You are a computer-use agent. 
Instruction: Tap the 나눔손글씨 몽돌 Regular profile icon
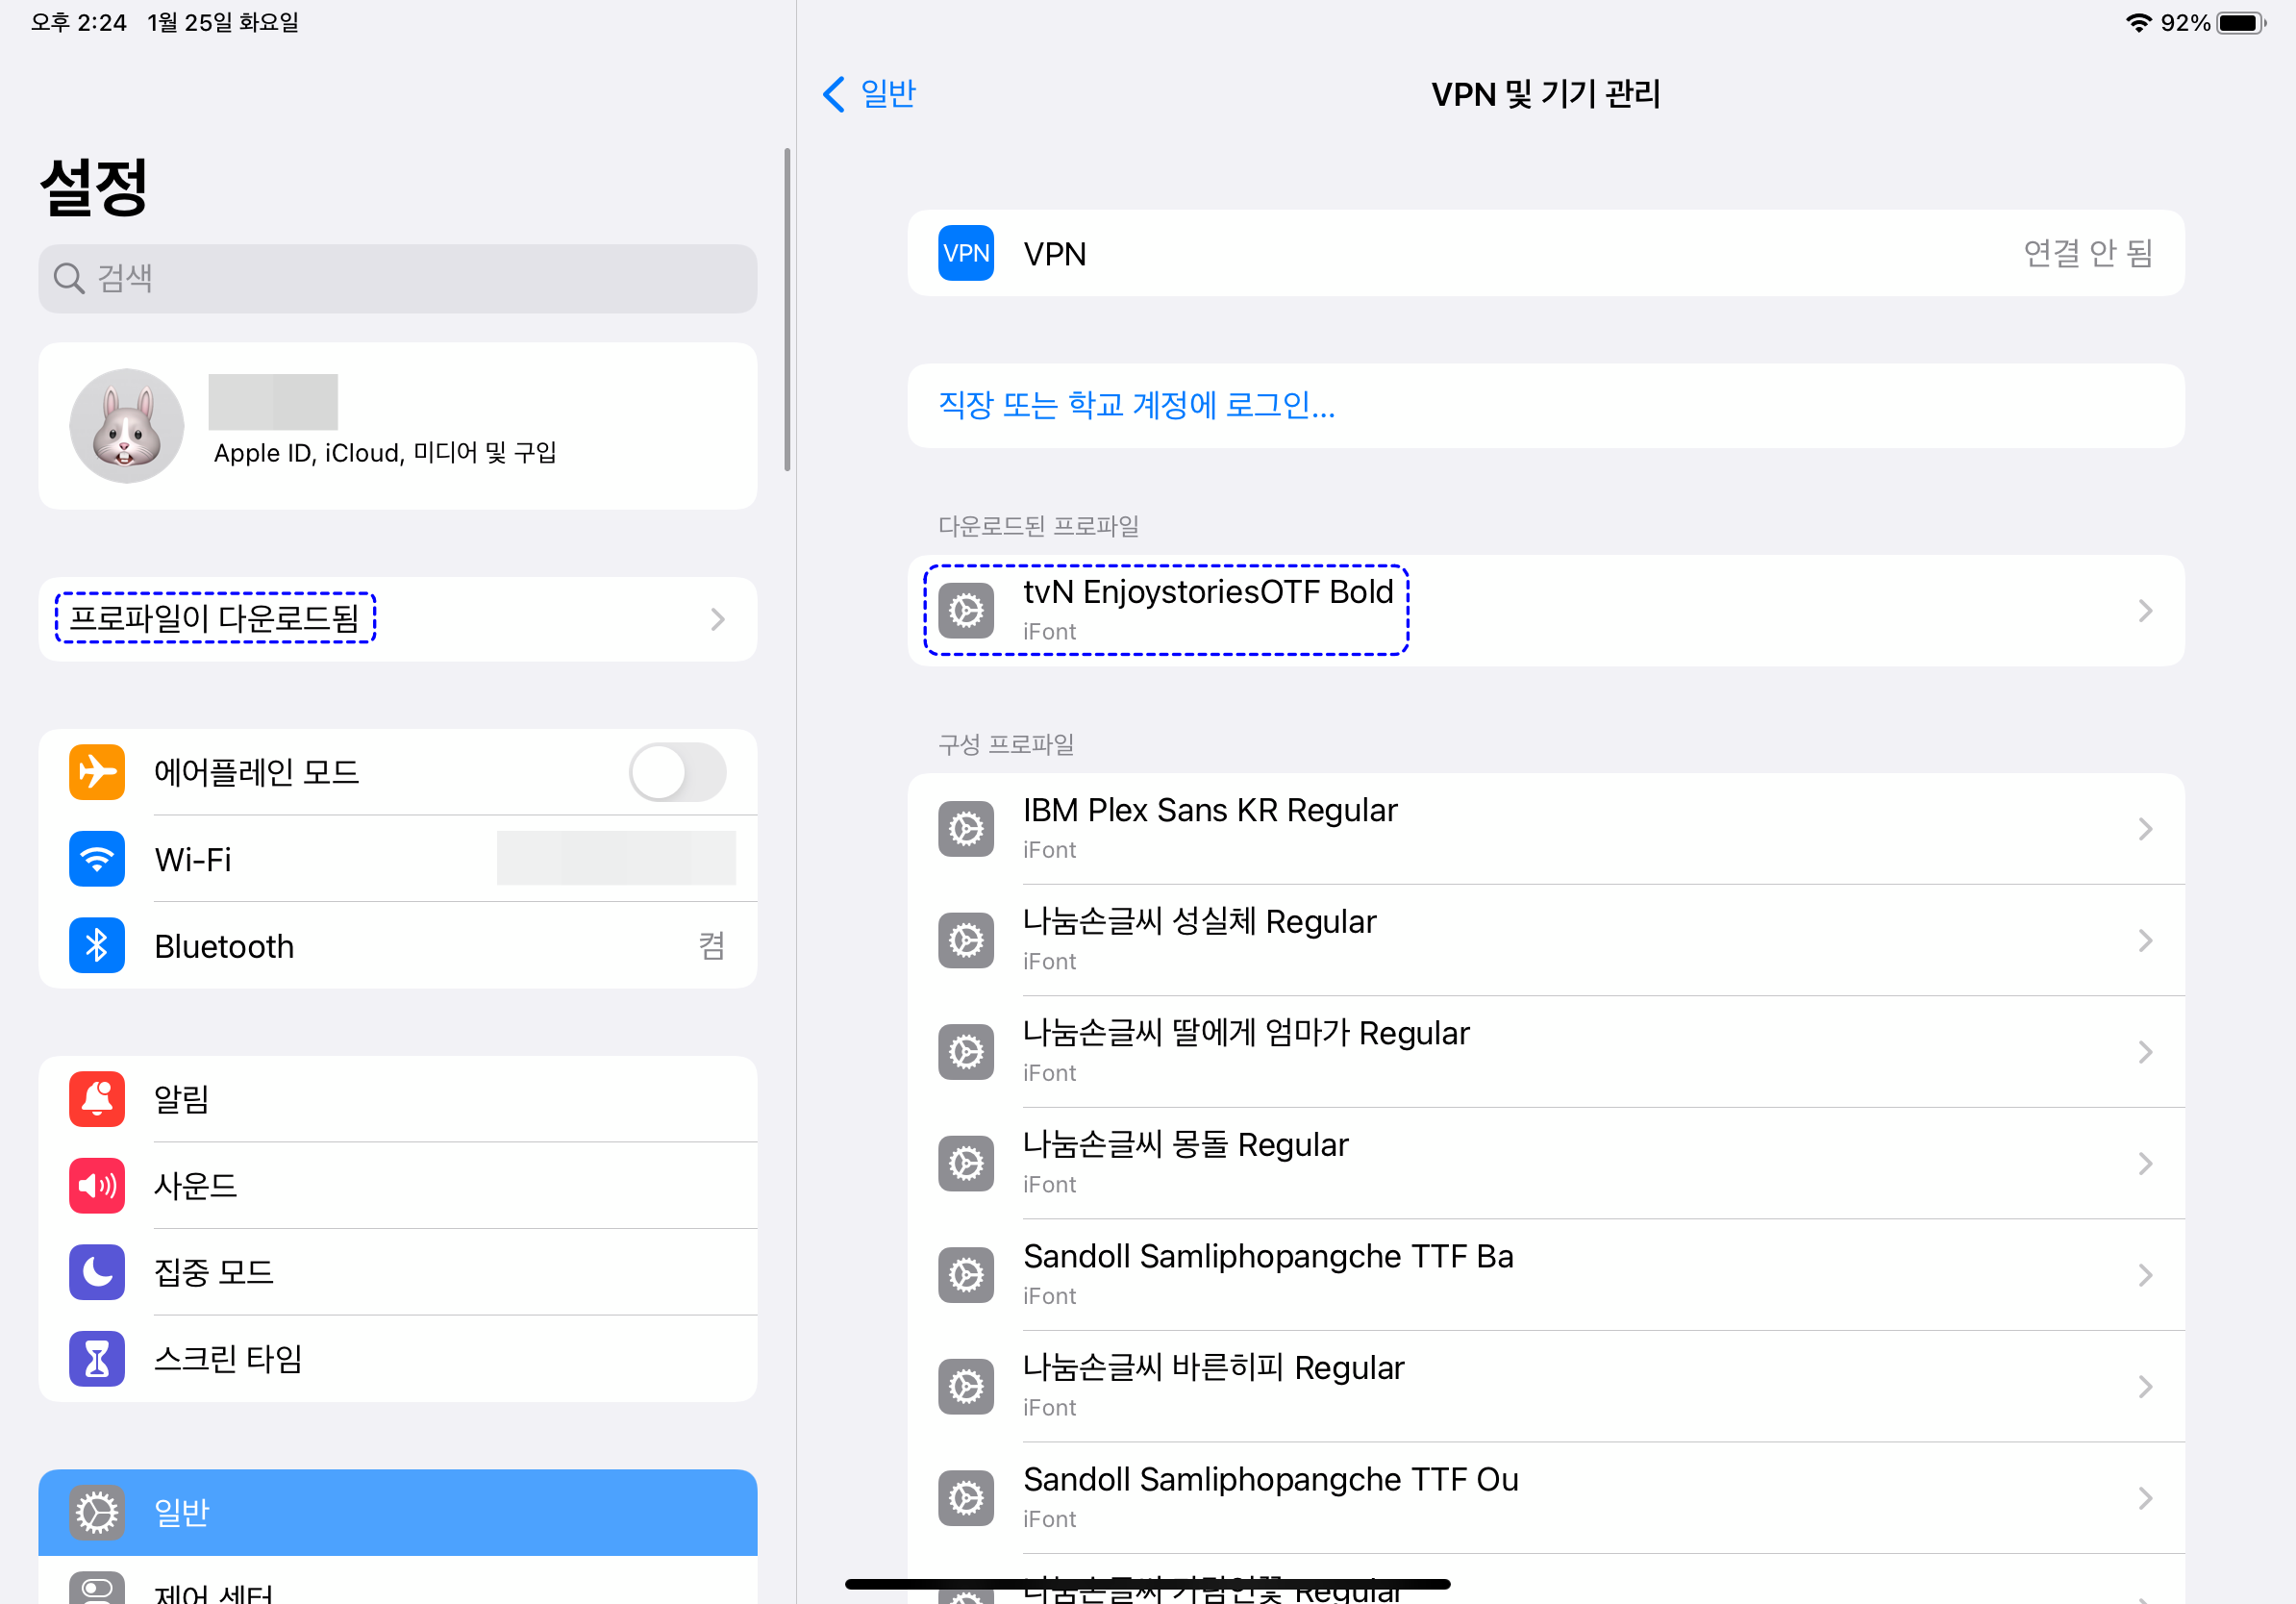pyautogui.click(x=965, y=1163)
